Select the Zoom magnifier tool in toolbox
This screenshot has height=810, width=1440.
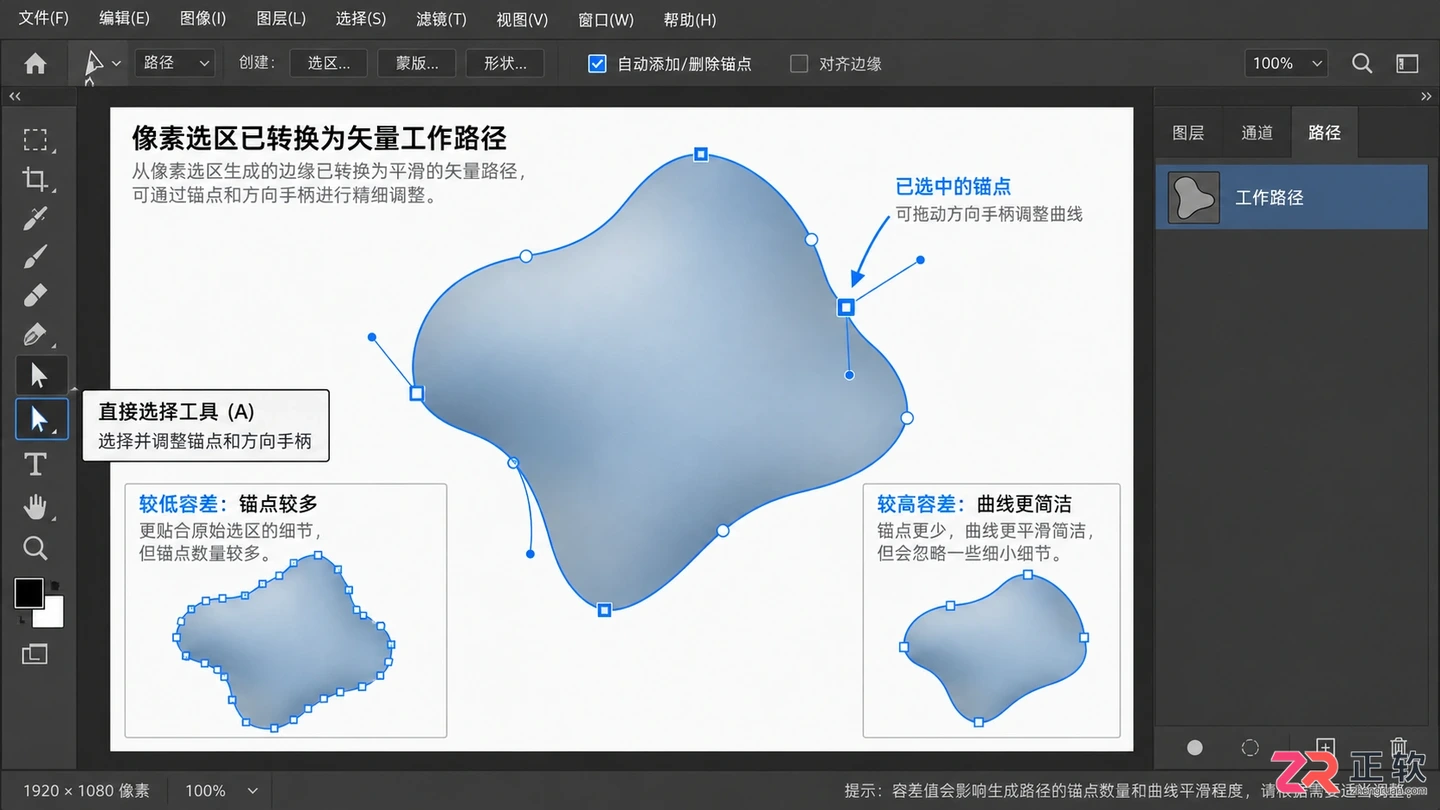pyautogui.click(x=35, y=548)
